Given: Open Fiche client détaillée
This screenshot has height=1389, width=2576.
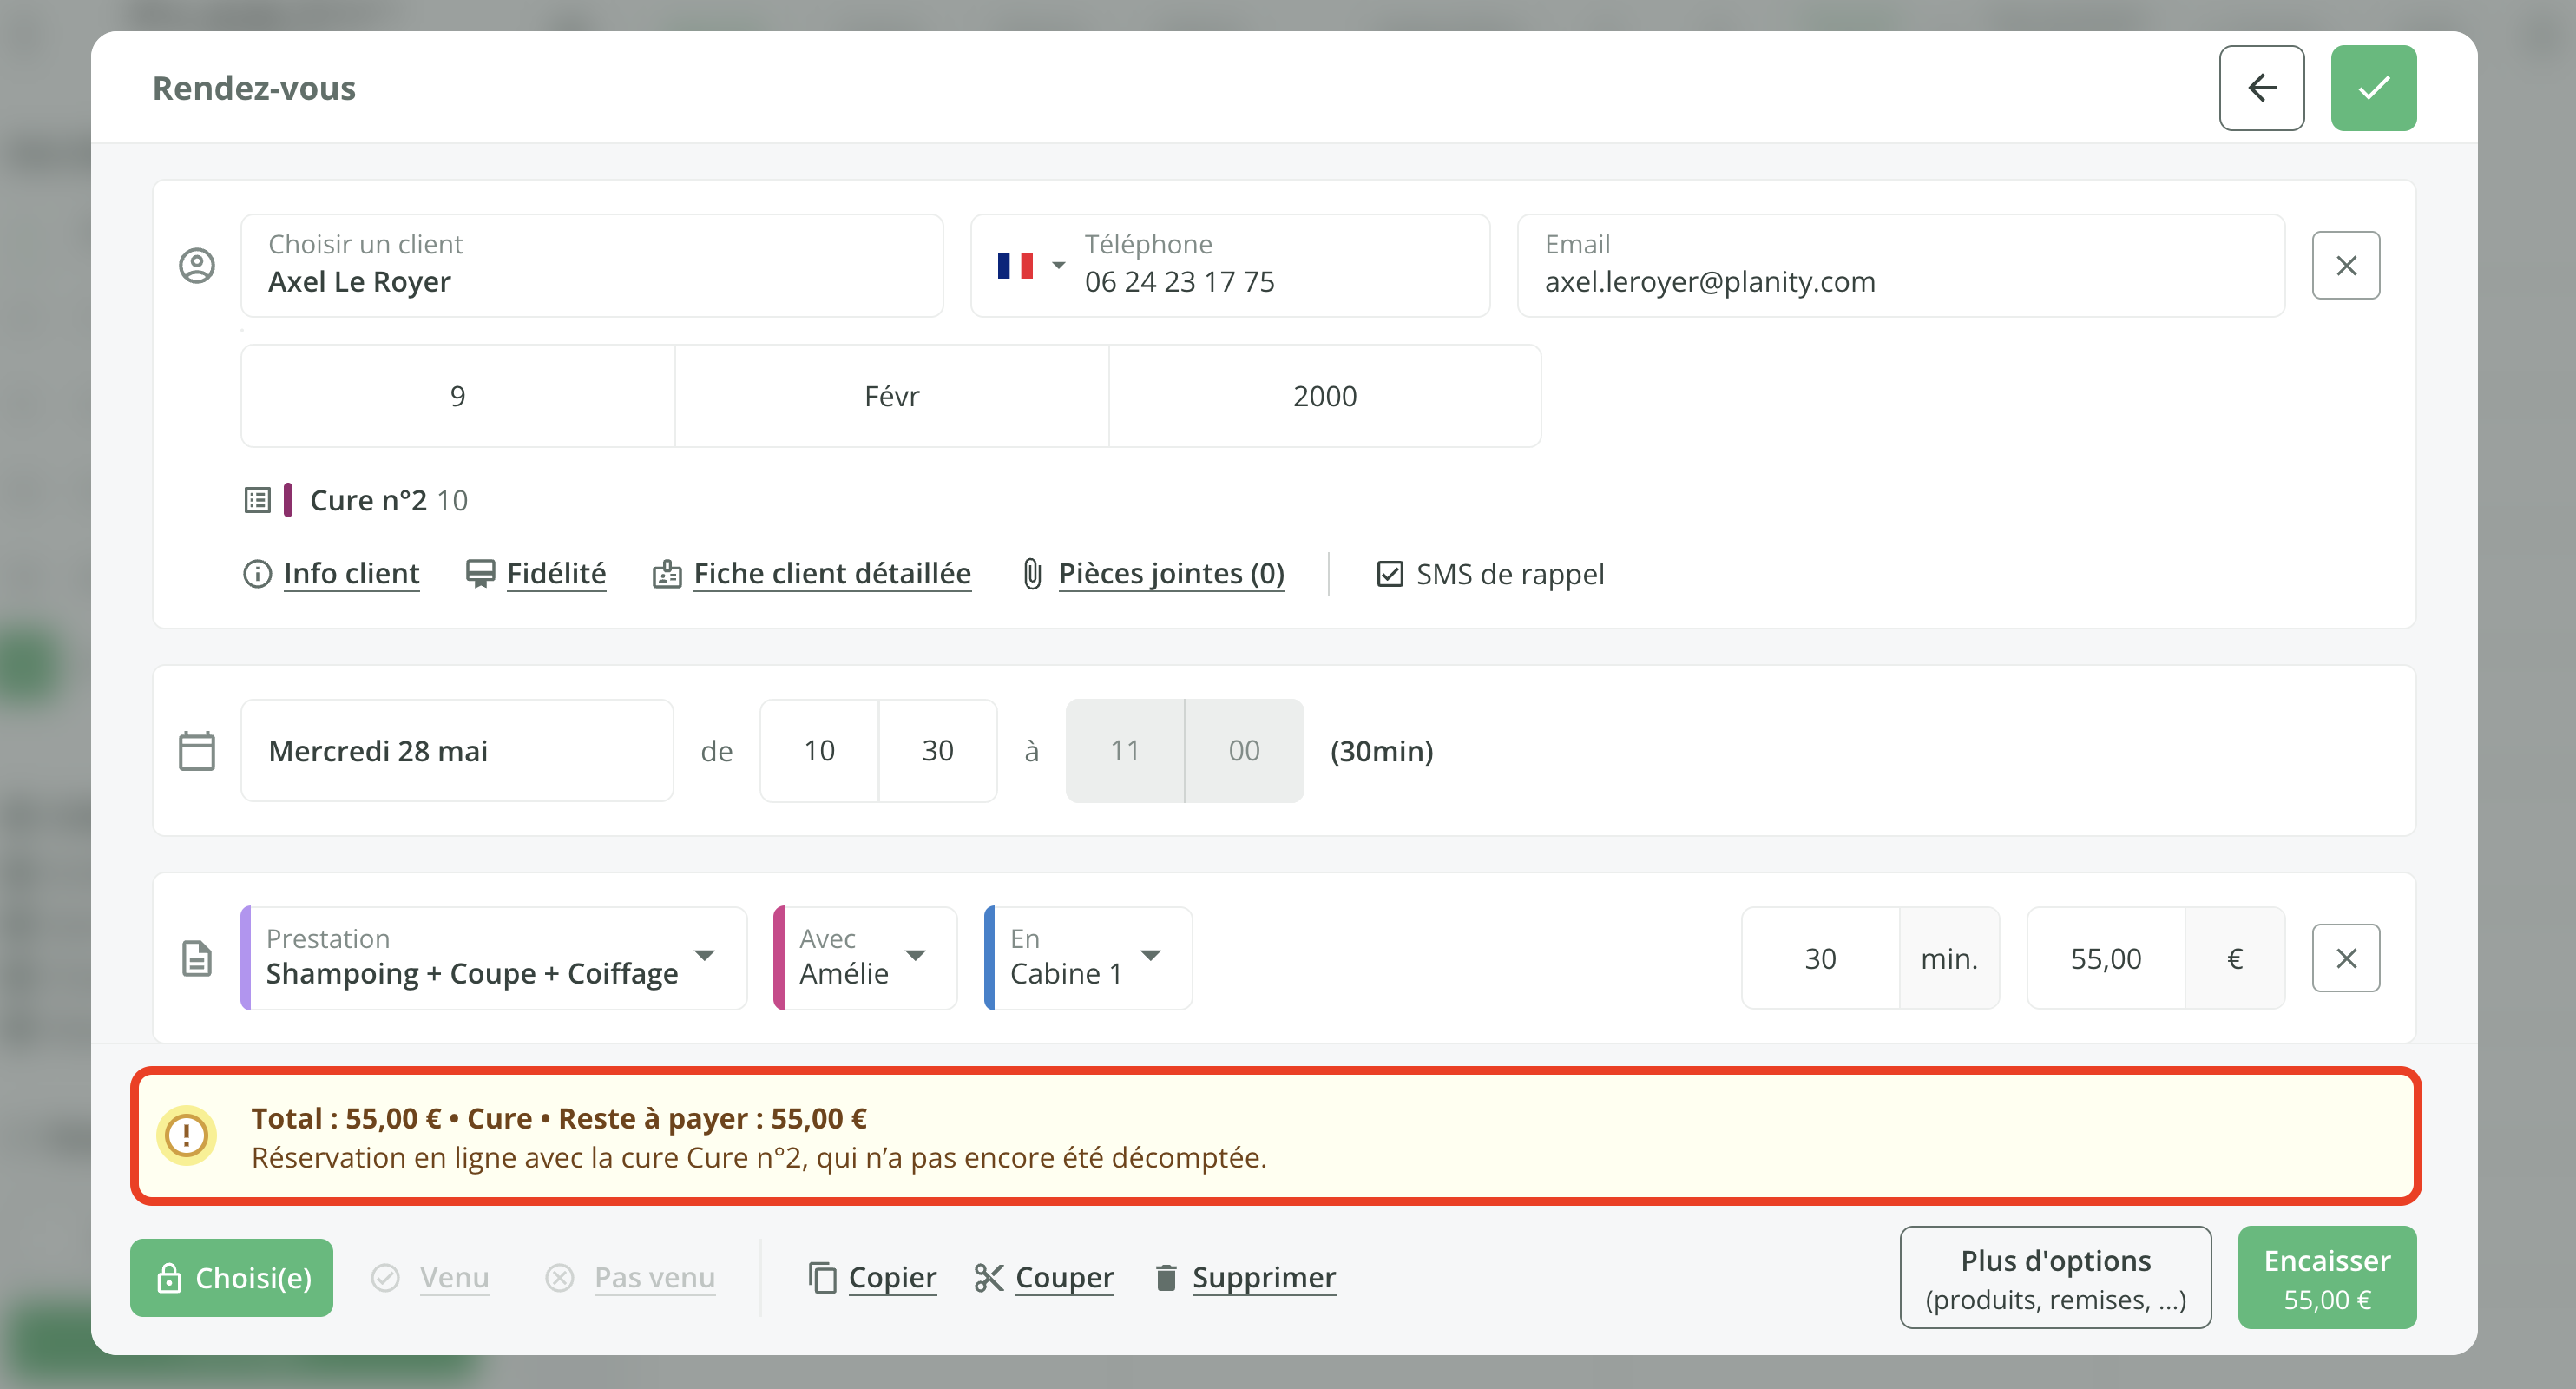Looking at the screenshot, I should (x=831, y=574).
